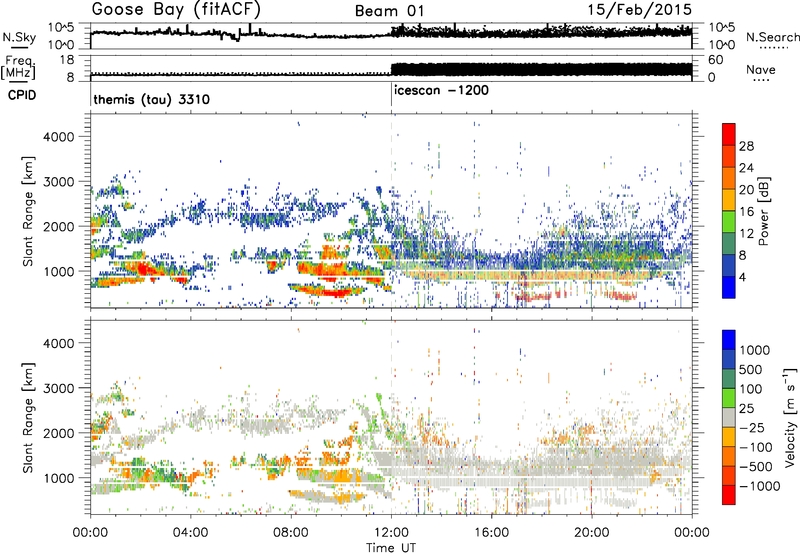Click the '3000' tick on the velocity panel
The height and width of the screenshot is (554, 800).
(x=59, y=388)
